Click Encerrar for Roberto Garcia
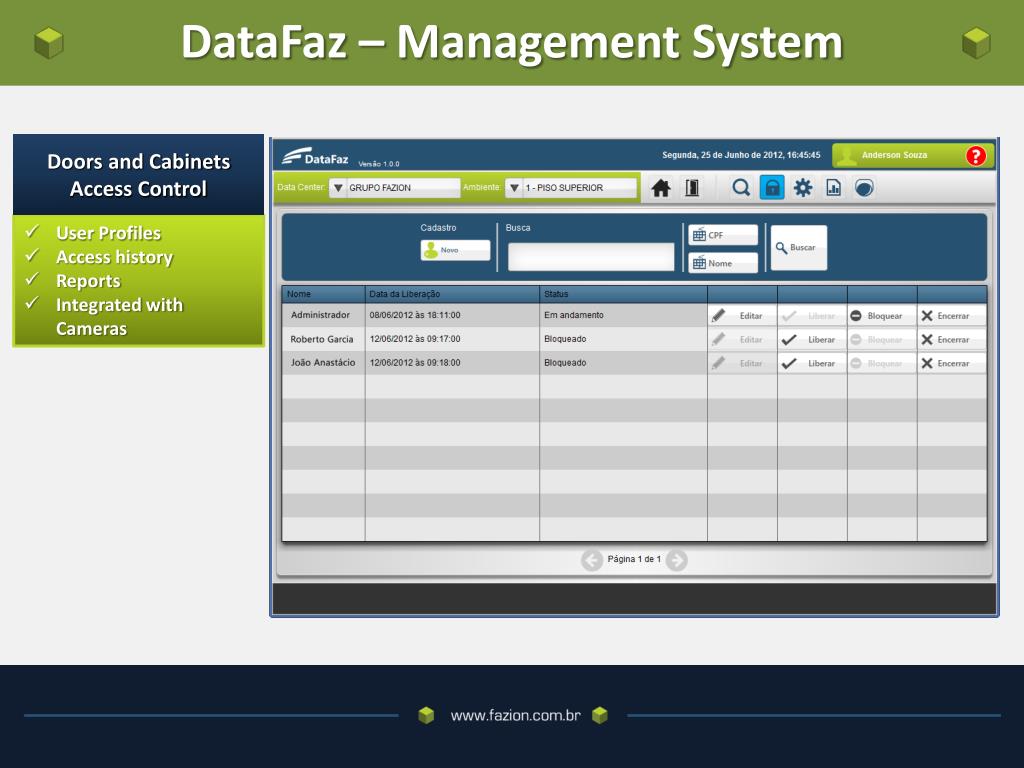 (952, 340)
